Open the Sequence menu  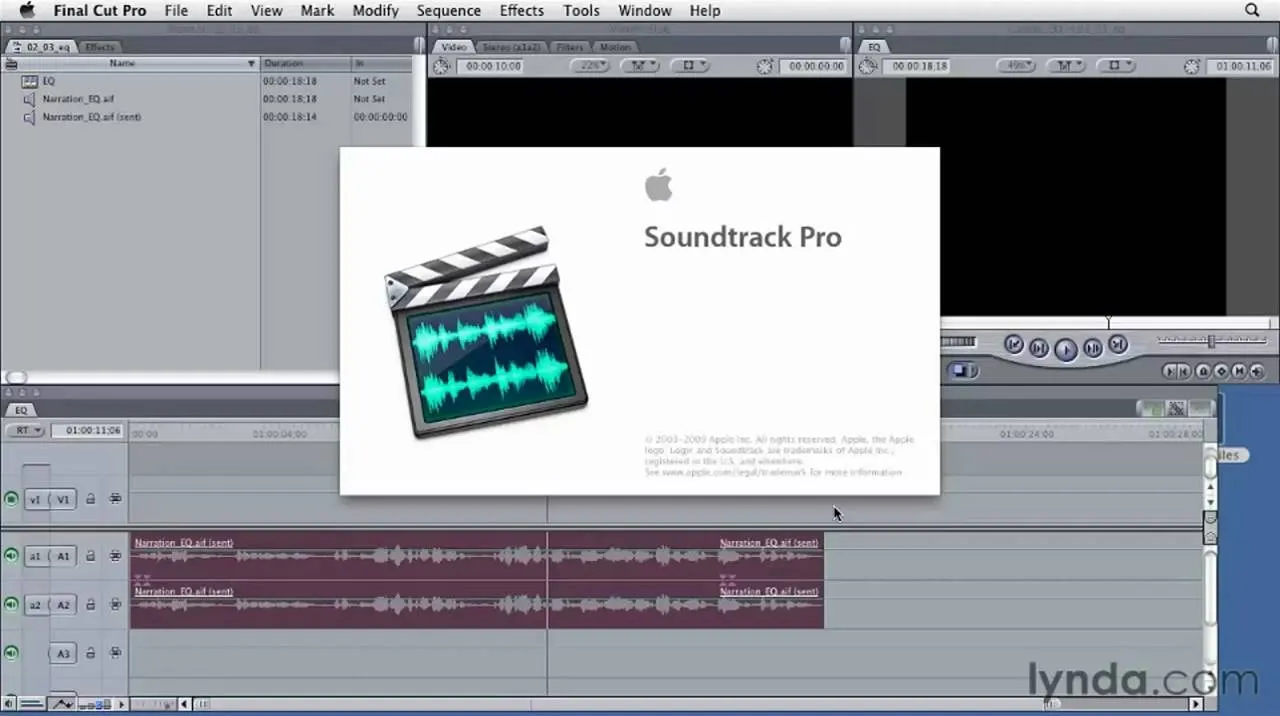click(449, 10)
